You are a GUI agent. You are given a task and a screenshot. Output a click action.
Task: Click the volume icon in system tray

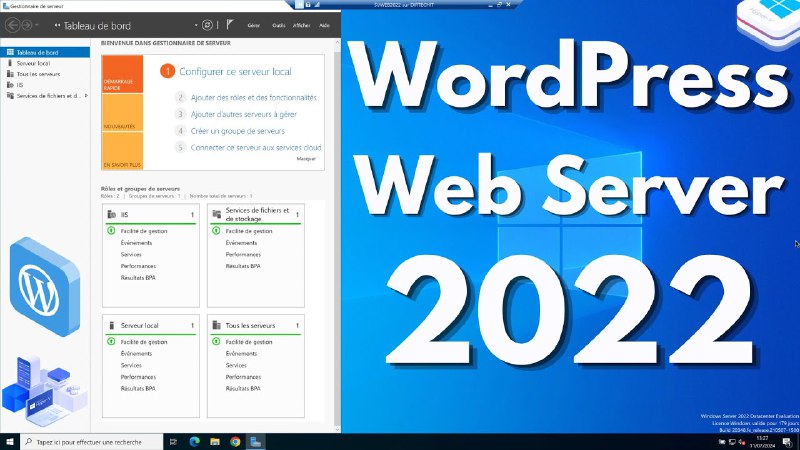(x=742, y=442)
